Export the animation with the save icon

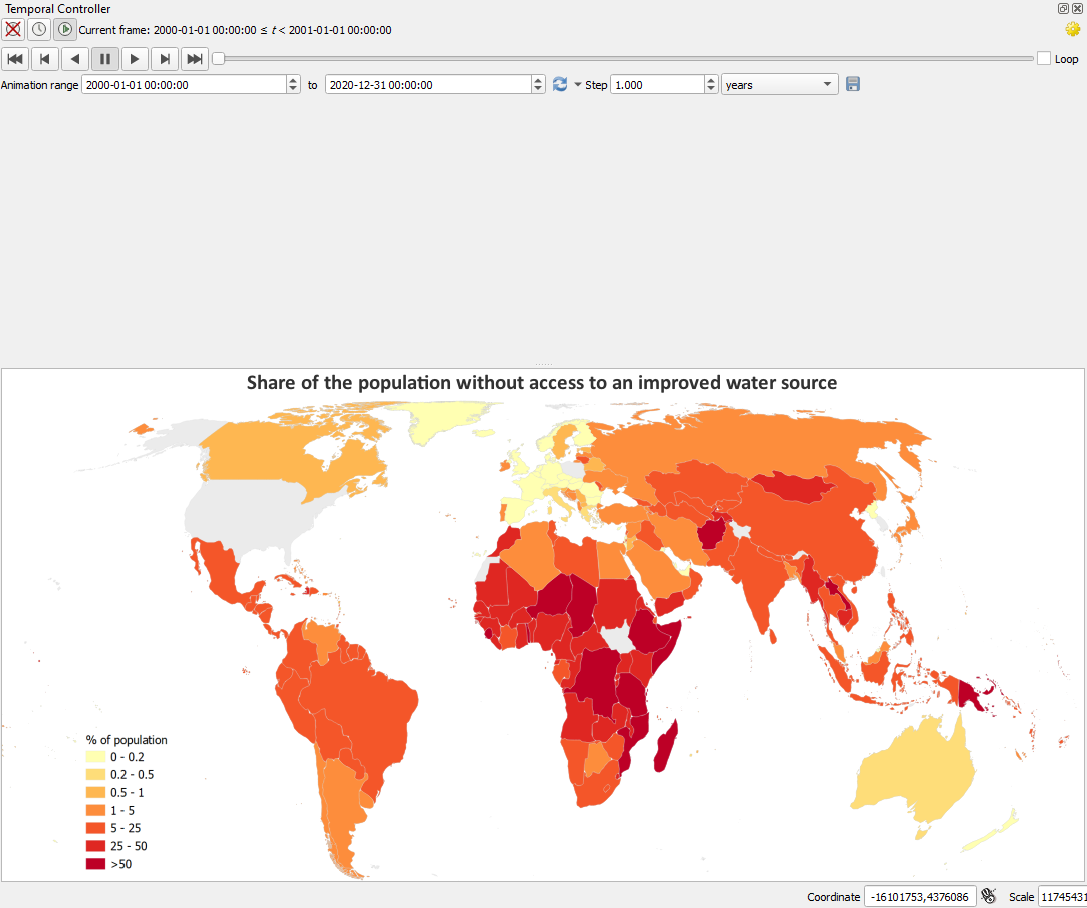[x=853, y=84]
